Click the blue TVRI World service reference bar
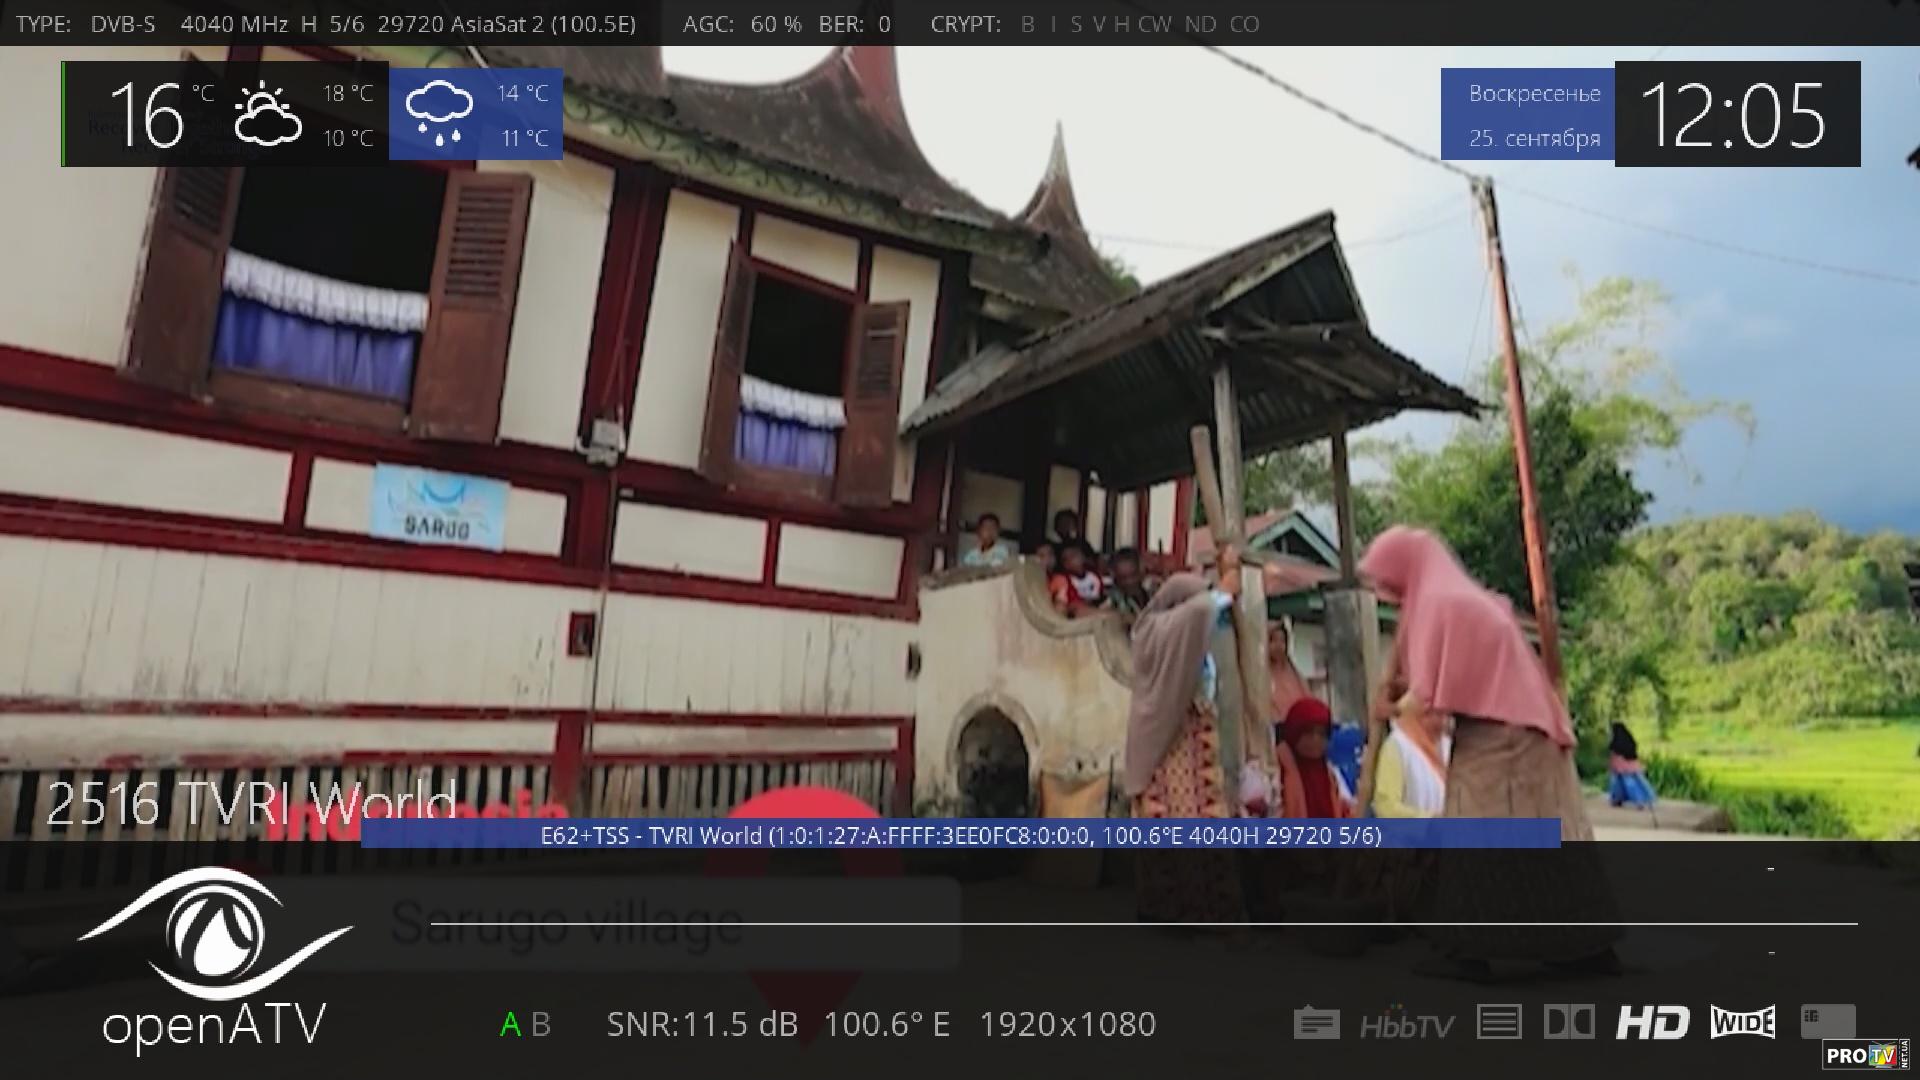 point(960,835)
